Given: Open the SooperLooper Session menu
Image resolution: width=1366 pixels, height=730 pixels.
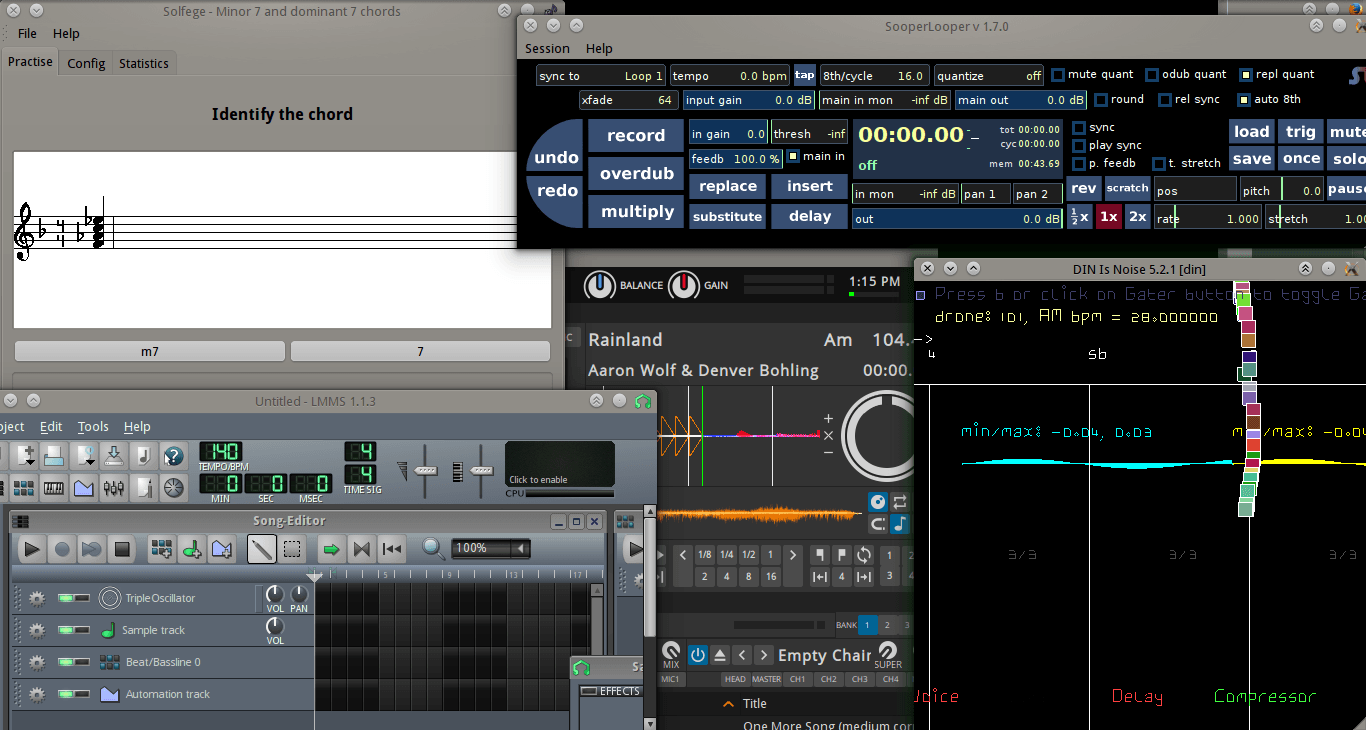Looking at the screenshot, I should [547, 48].
